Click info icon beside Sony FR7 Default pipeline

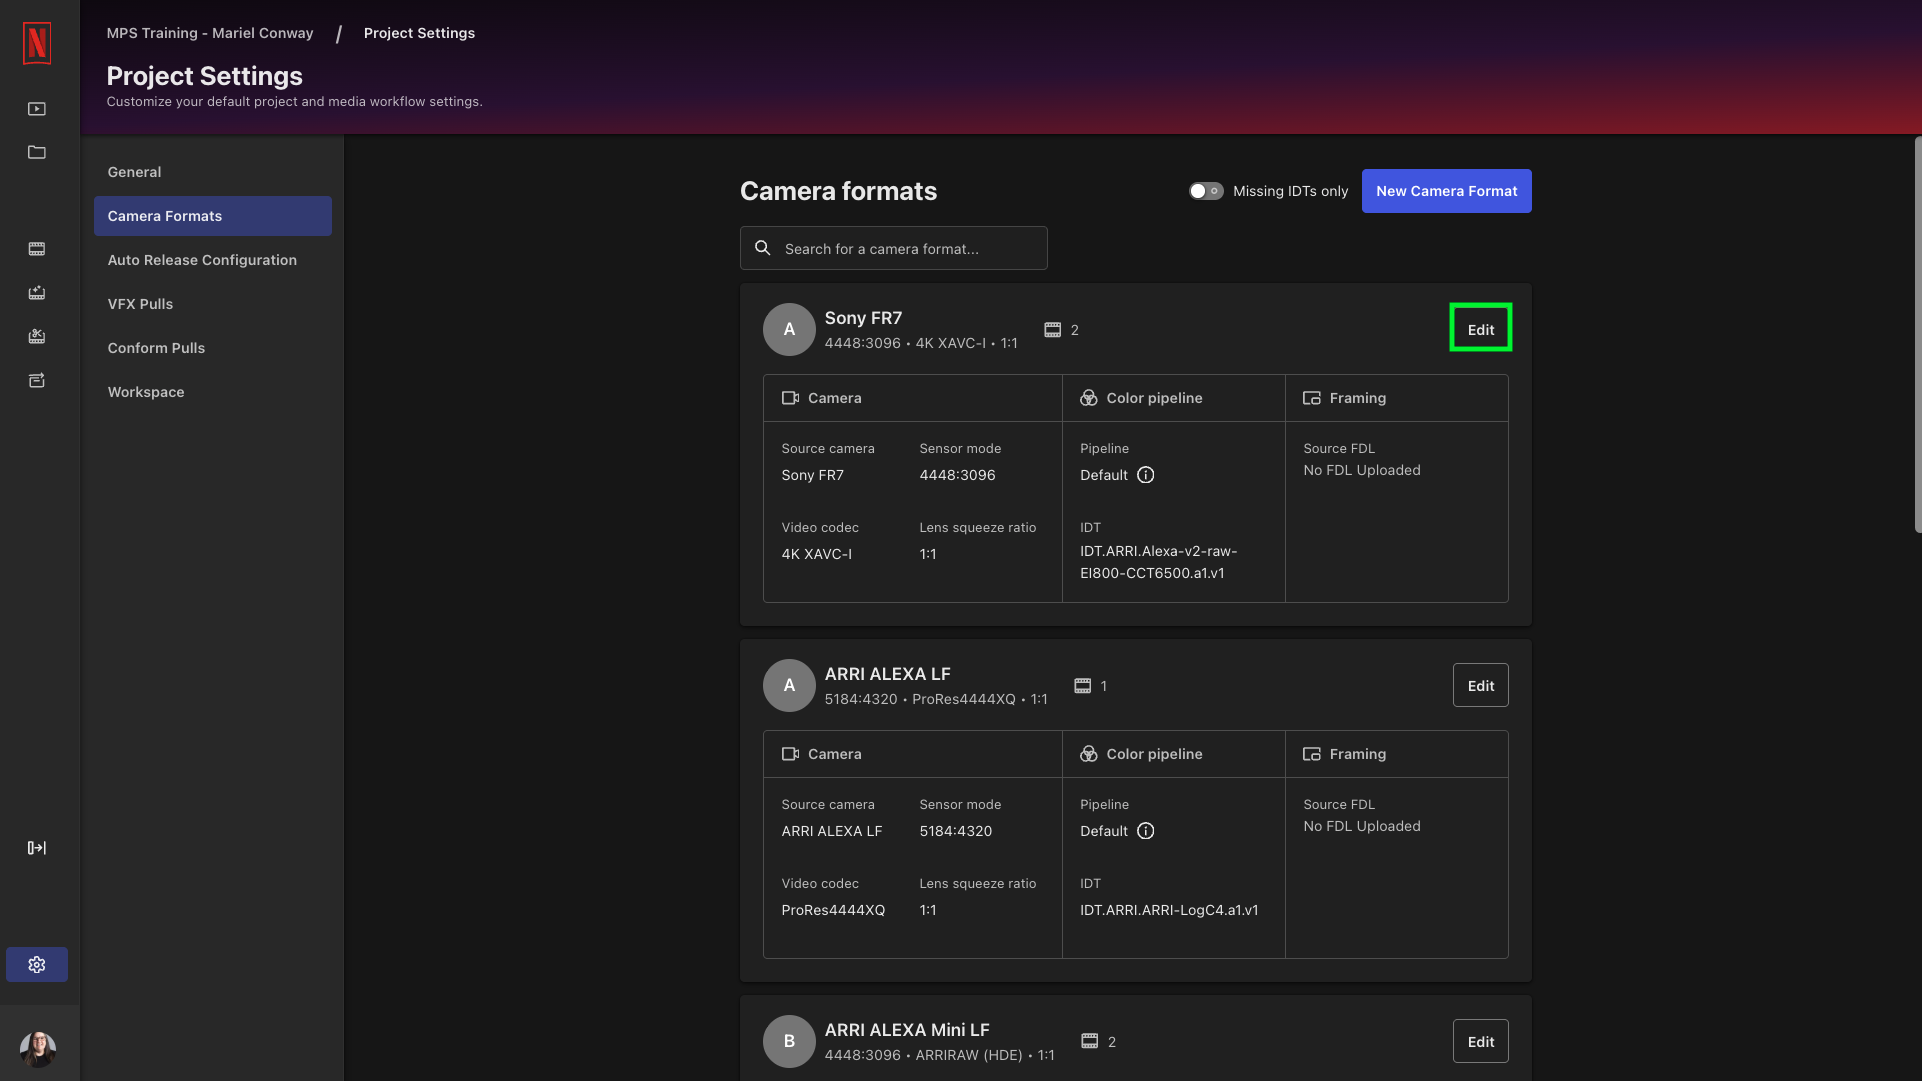click(x=1146, y=475)
